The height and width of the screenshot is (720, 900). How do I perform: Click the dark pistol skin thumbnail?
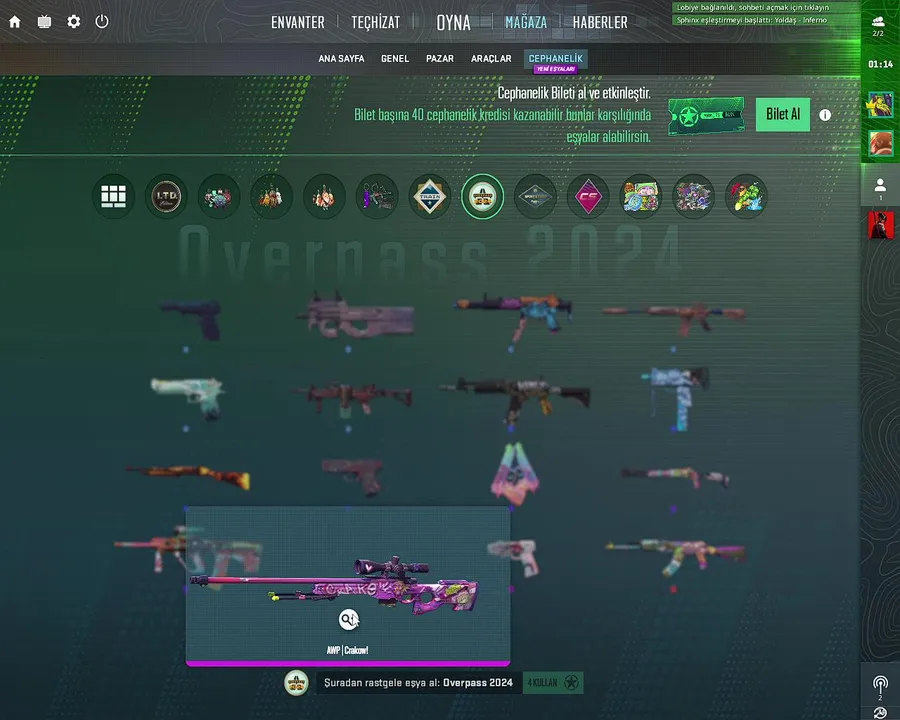pyautogui.click(x=192, y=319)
